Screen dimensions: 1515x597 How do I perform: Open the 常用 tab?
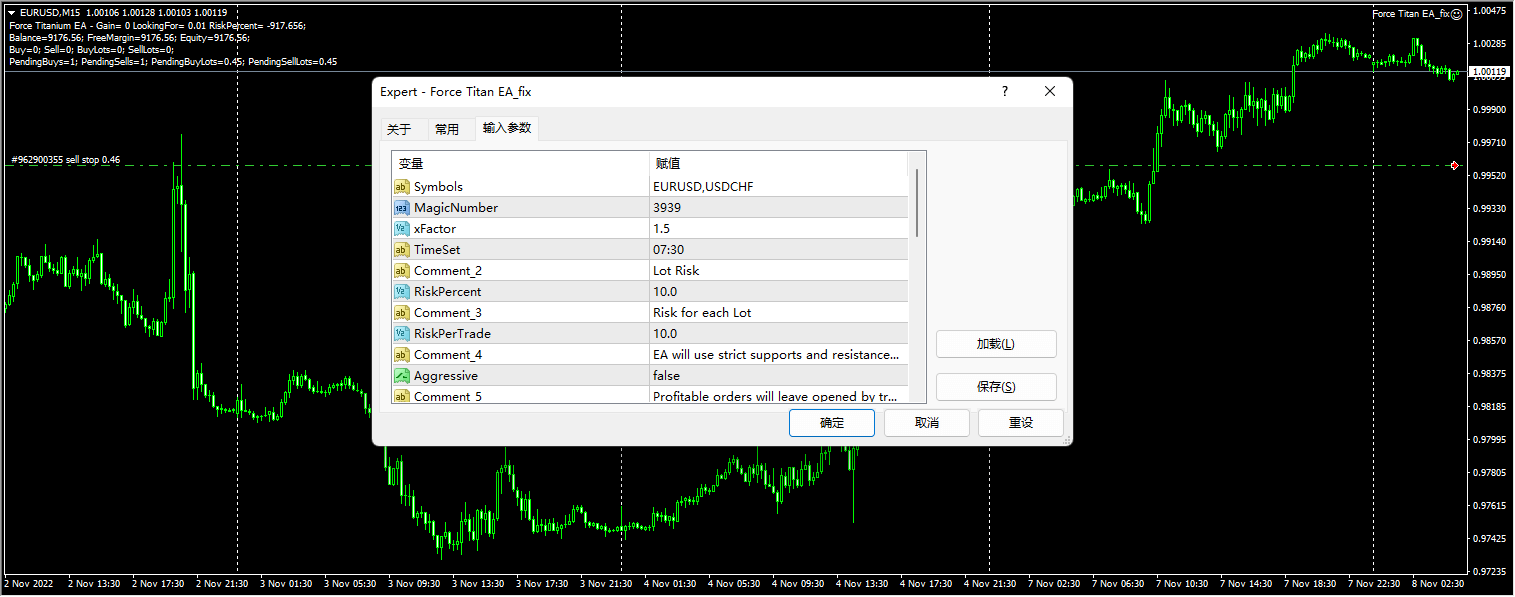tap(447, 129)
